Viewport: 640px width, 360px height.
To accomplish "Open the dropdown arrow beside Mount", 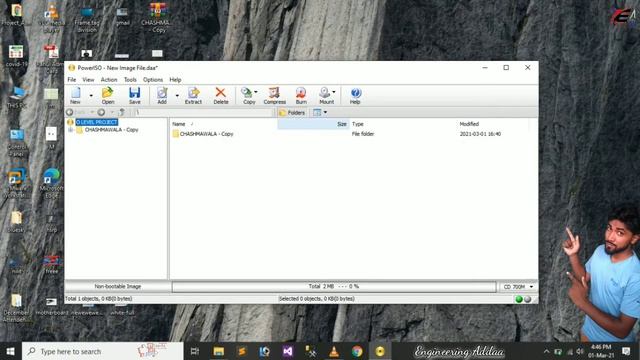I will 334,92.
